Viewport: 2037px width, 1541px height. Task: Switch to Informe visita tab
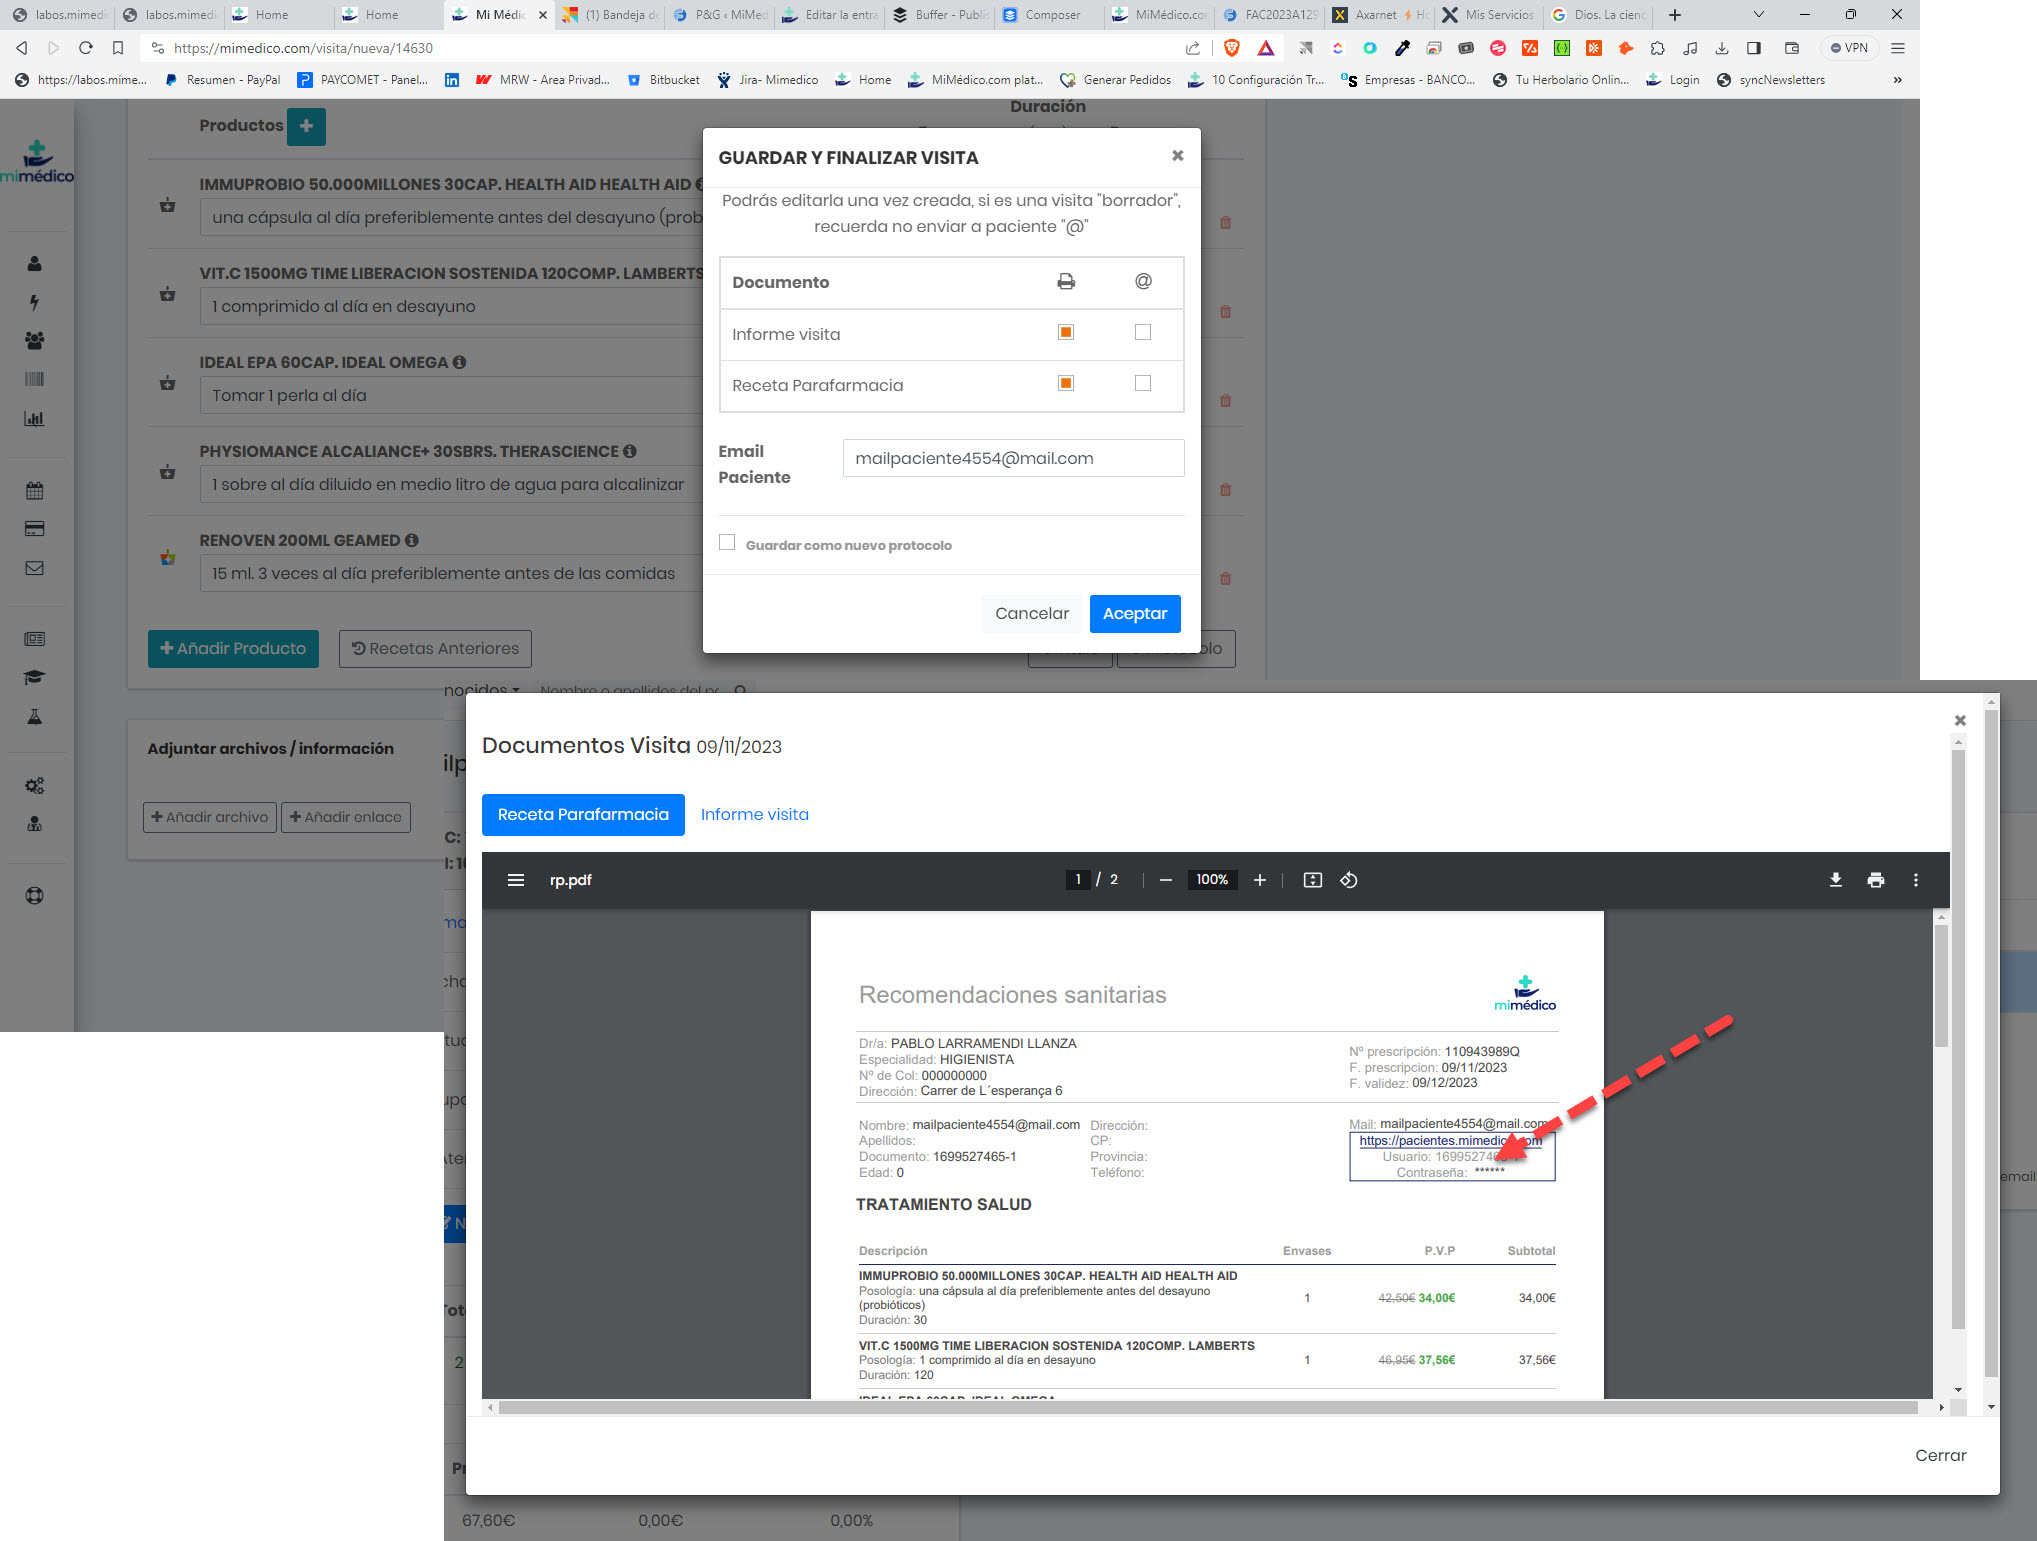pos(754,814)
